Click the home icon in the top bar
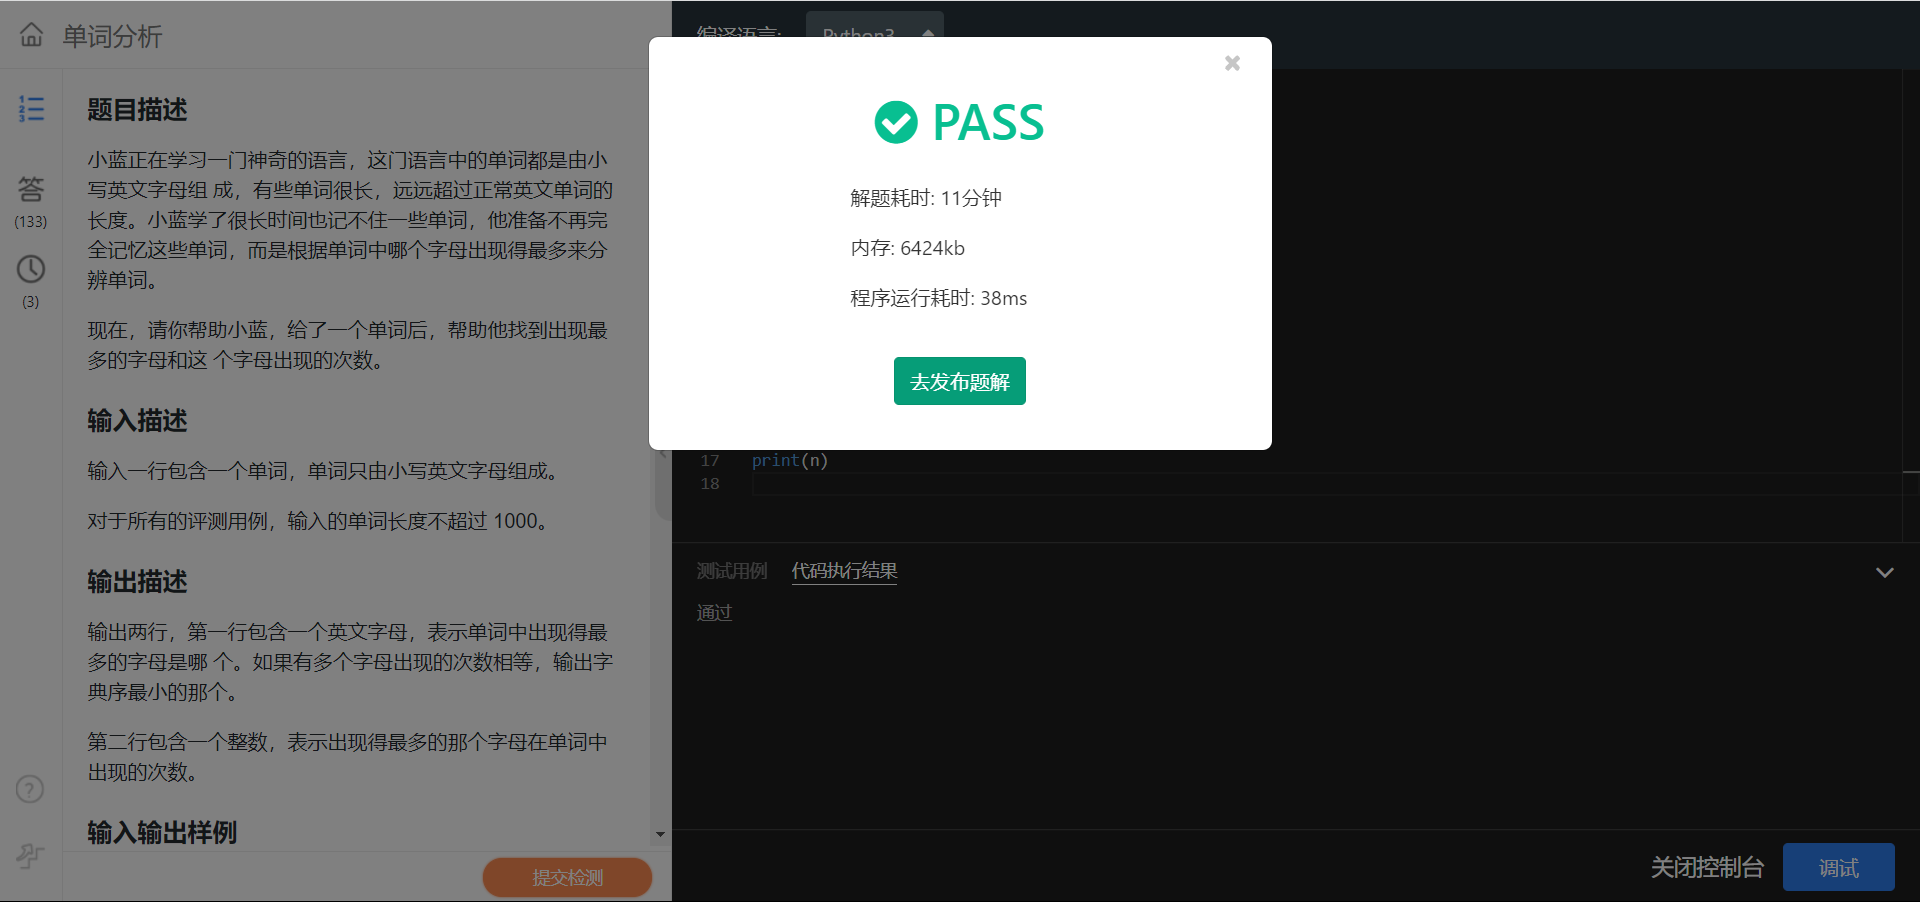 coord(31,34)
